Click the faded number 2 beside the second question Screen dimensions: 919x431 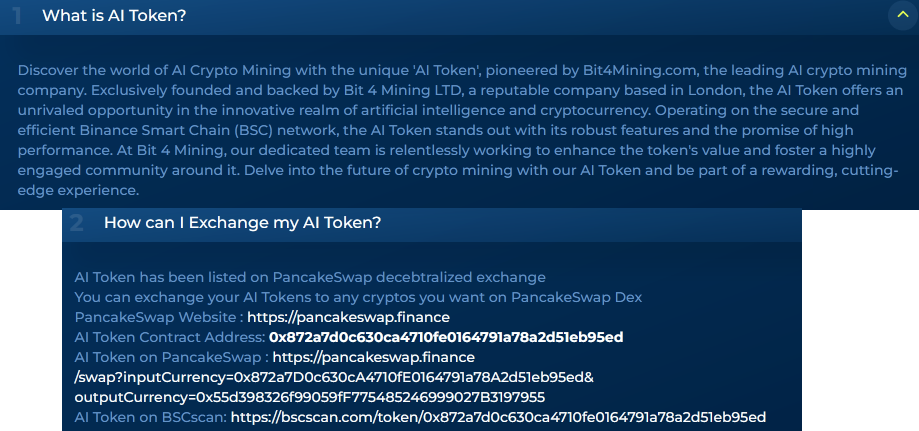(76, 223)
